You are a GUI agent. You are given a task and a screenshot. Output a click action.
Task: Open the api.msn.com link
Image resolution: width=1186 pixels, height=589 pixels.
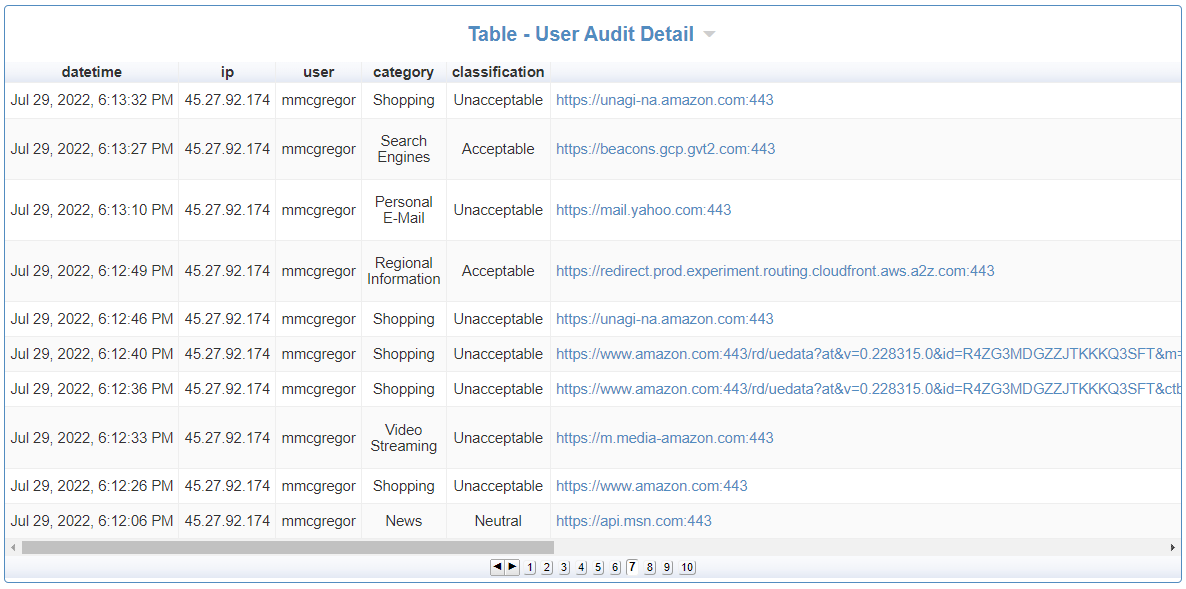[634, 521]
